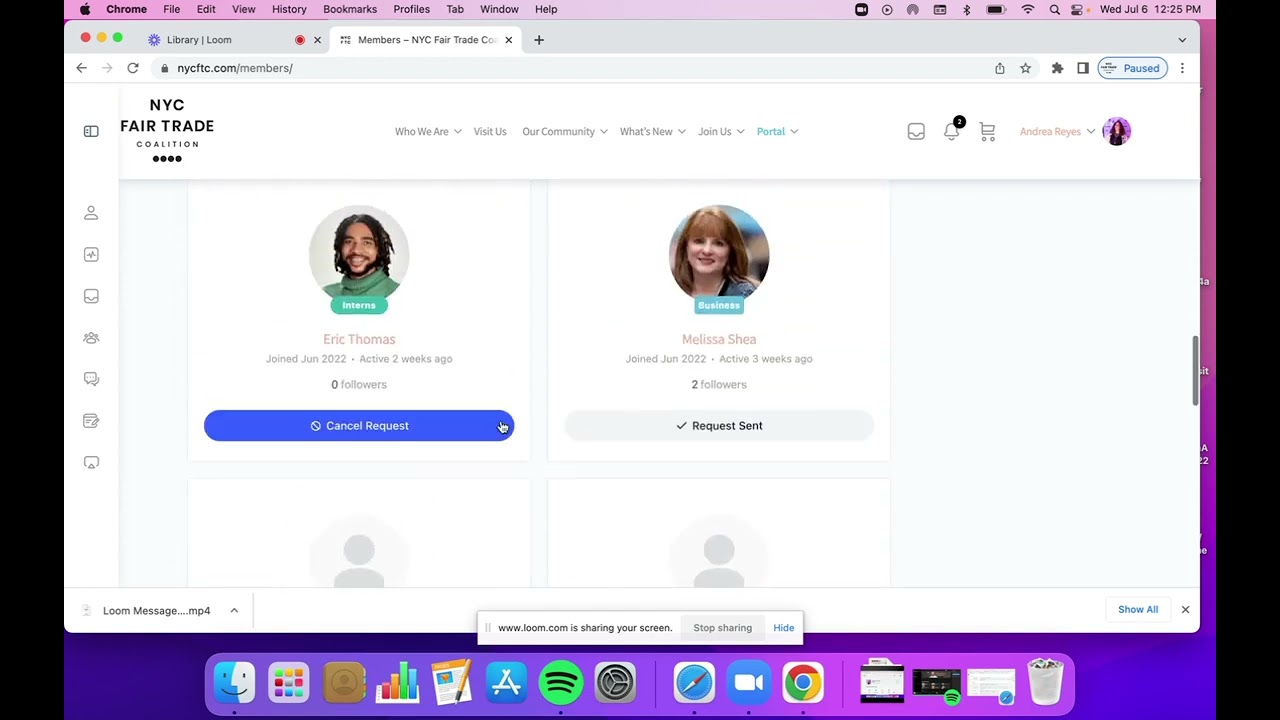
Task: Open Spotify from the dock
Action: click(x=561, y=683)
